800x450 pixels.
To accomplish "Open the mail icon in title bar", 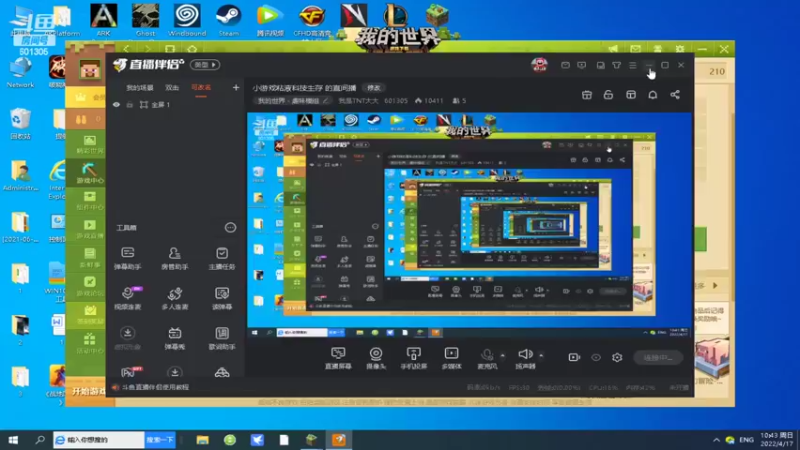I will [x=565, y=65].
